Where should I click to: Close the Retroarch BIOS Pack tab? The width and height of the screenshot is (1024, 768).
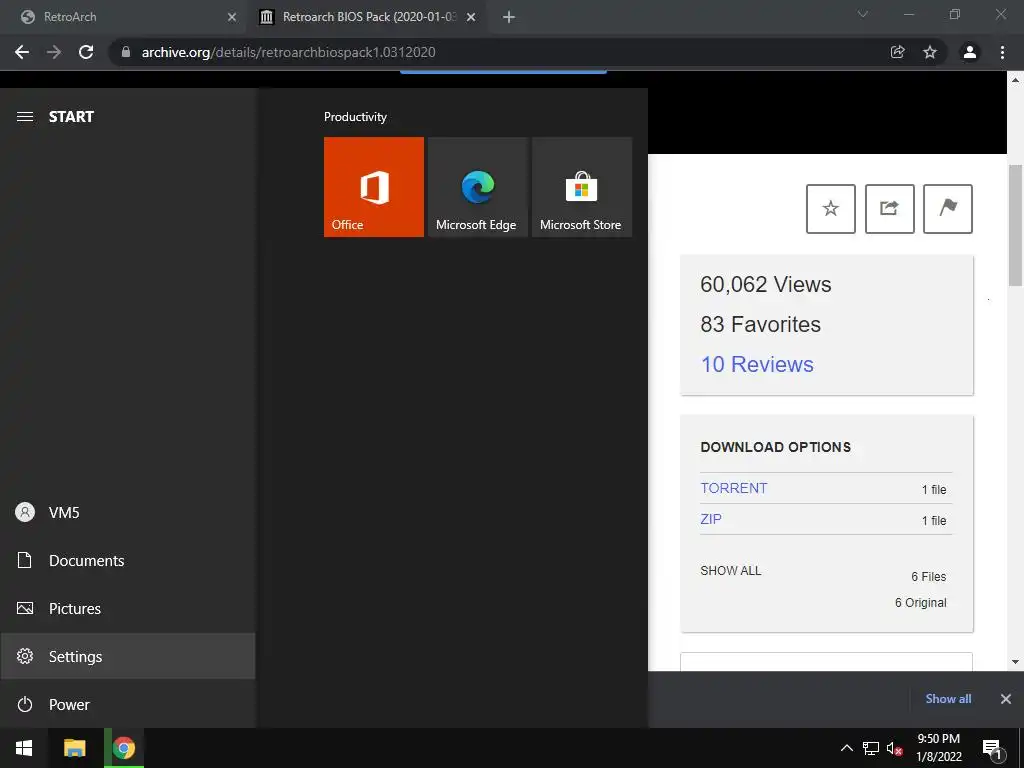click(471, 17)
